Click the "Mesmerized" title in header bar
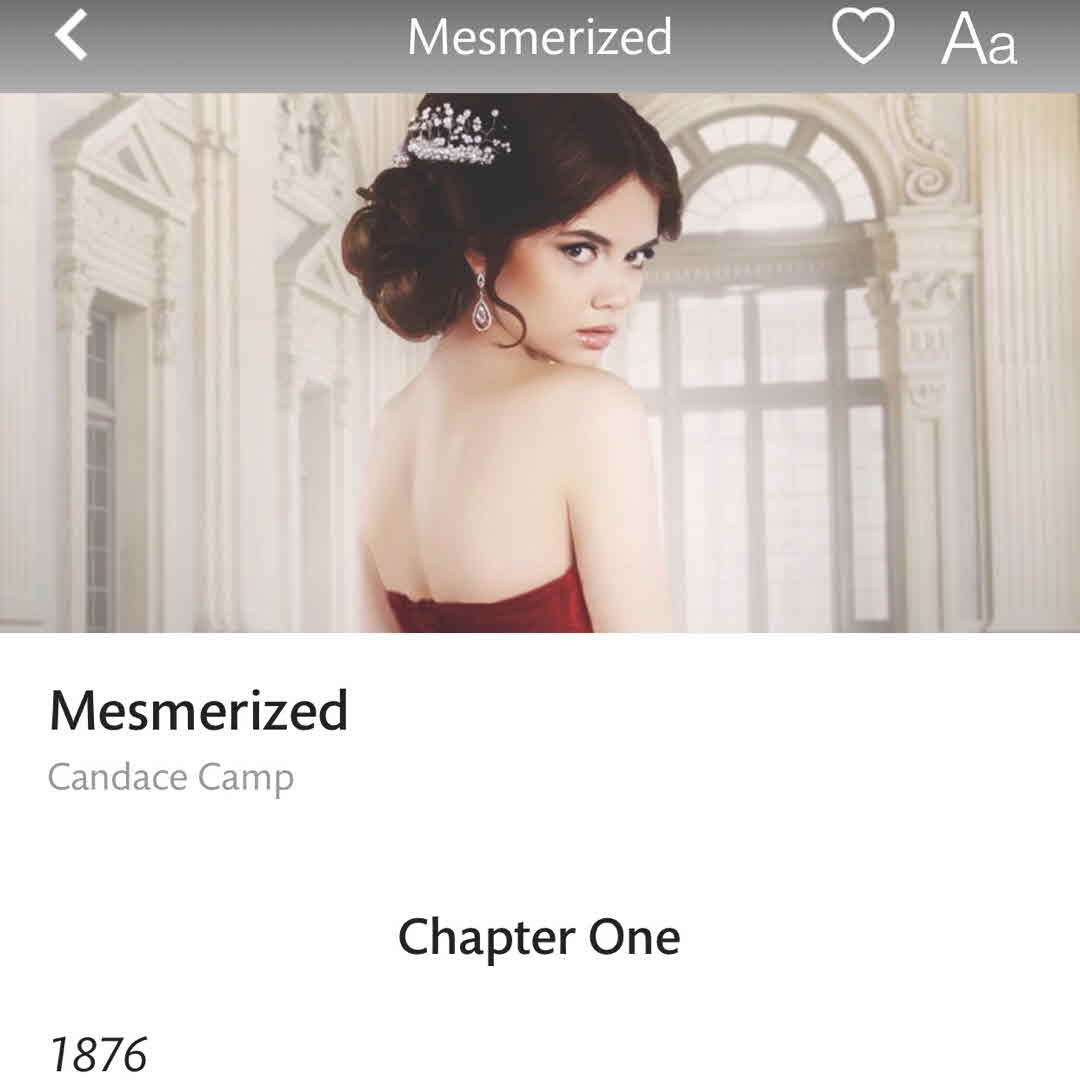This screenshot has height=1080, width=1080. 539,37
